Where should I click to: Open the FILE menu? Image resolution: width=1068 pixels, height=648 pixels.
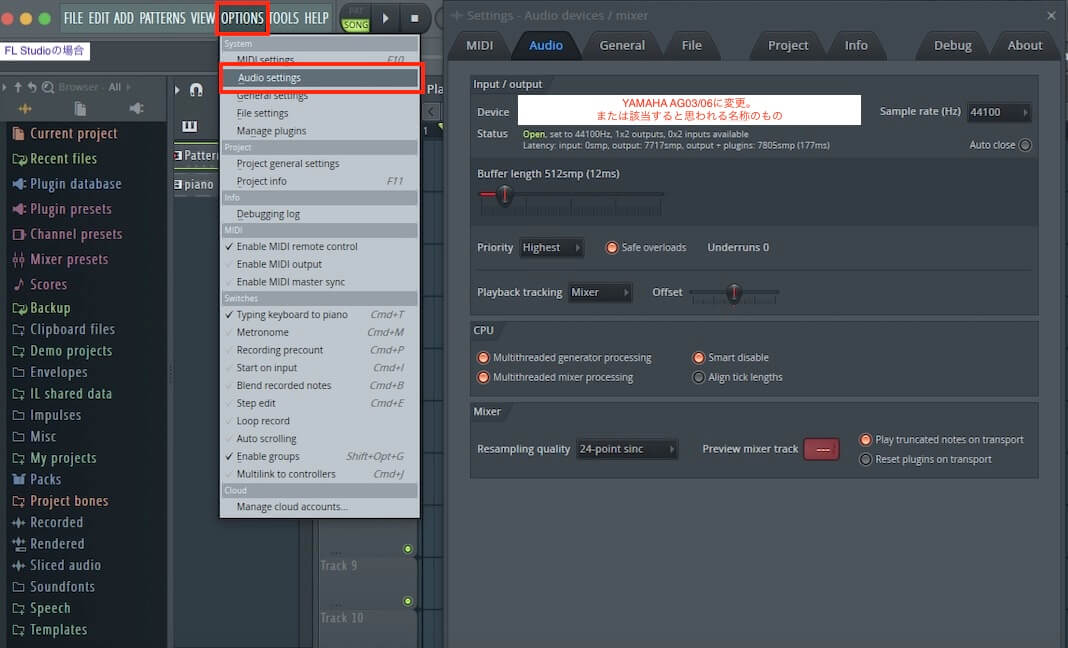(74, 18)
